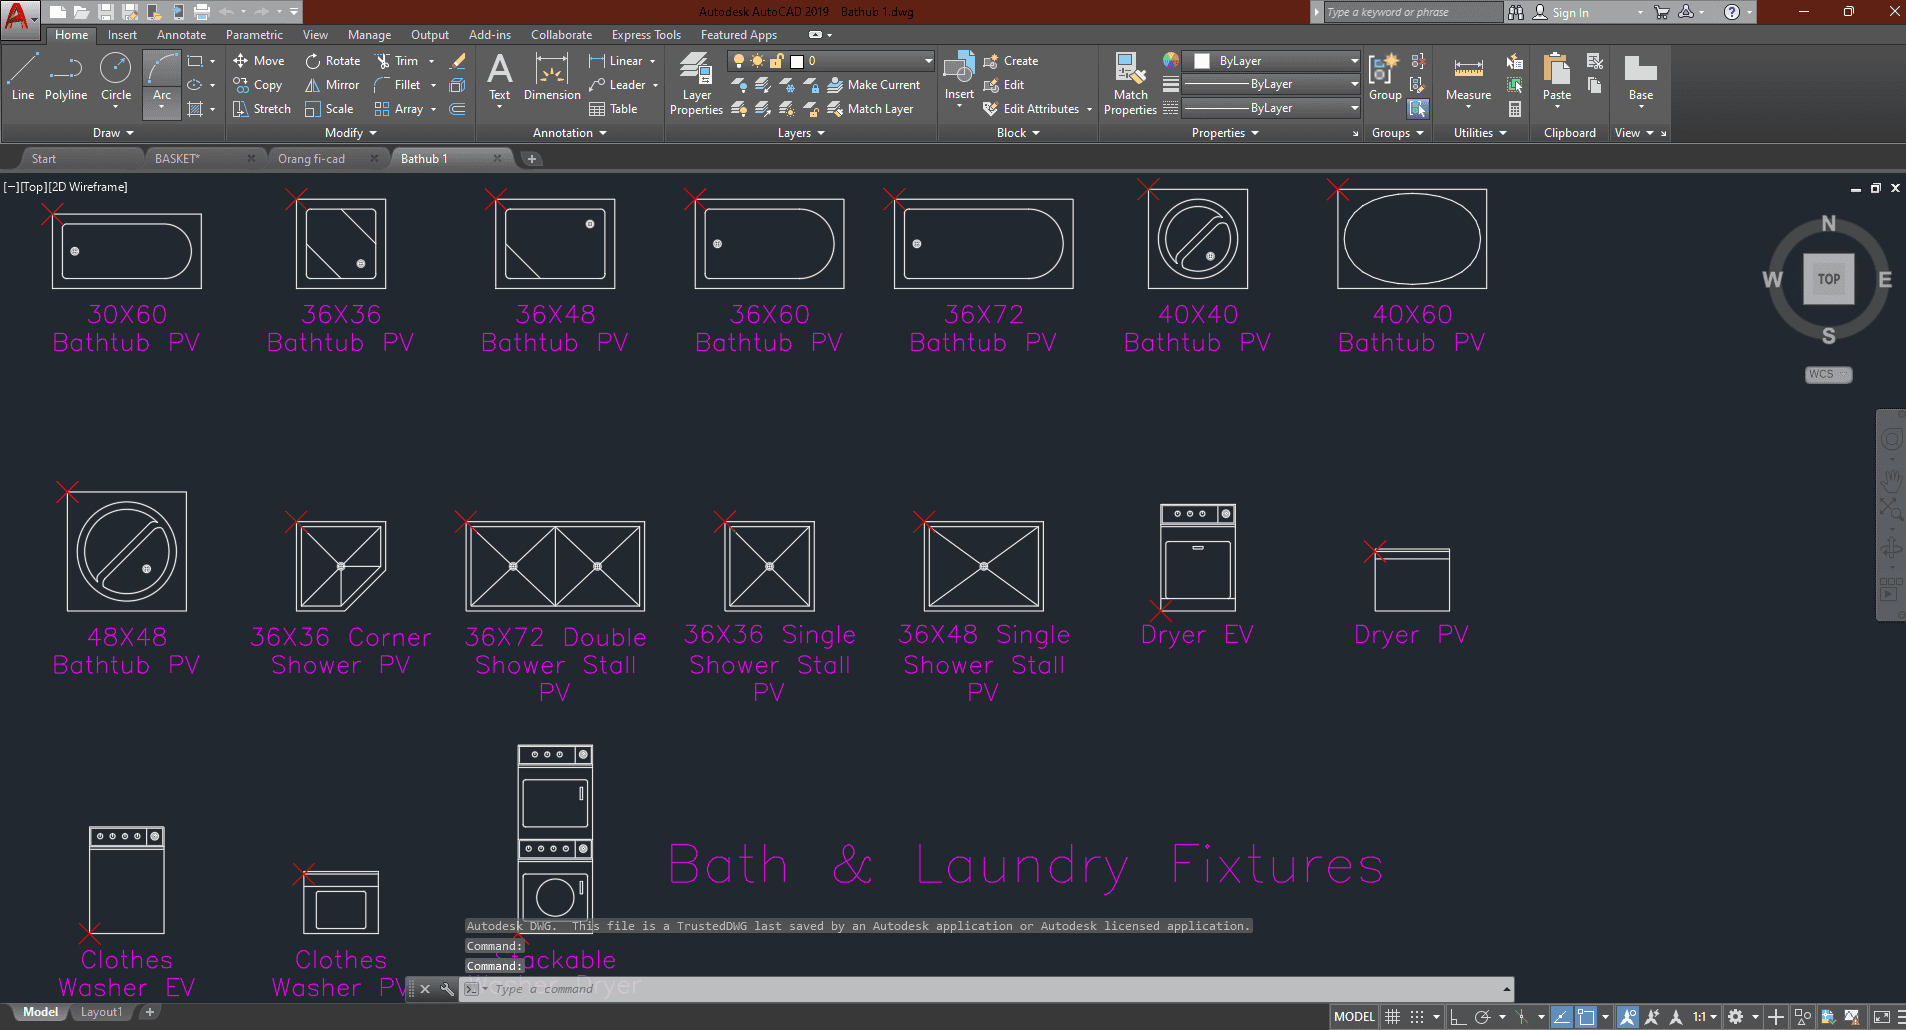
Task: Activate the Circle tool
Action: pyautogui.click(x=116, y=78)
